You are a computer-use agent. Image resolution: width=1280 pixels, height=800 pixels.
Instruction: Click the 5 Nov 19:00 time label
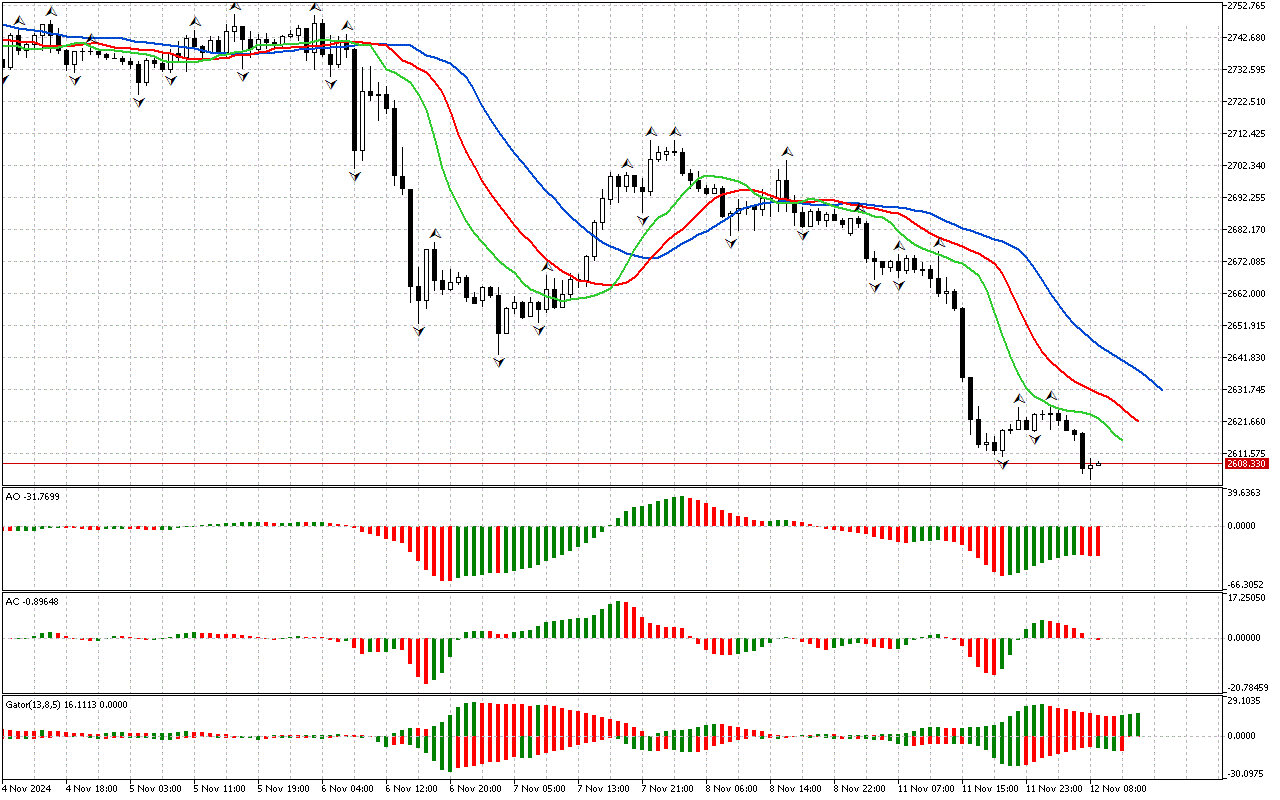[x=286, y=789]
